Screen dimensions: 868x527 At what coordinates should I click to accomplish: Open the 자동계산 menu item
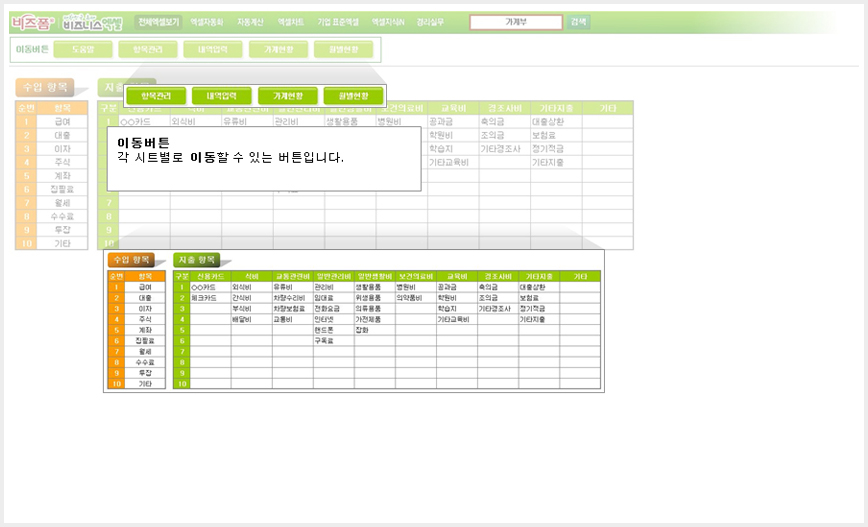250,22
